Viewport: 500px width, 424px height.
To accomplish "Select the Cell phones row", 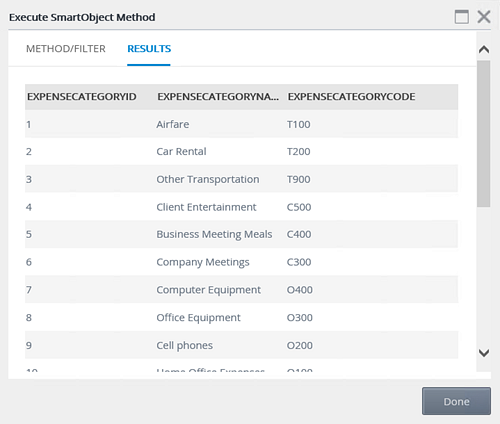I will coord(241,345).
